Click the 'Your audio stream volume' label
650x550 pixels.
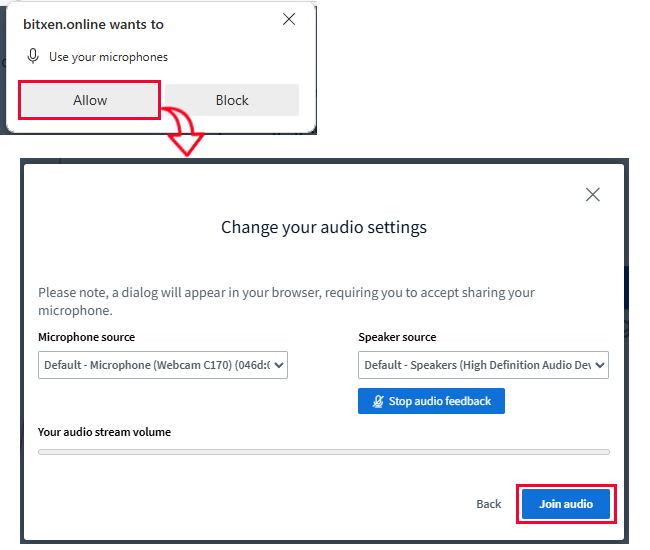[x=104, y=432]
